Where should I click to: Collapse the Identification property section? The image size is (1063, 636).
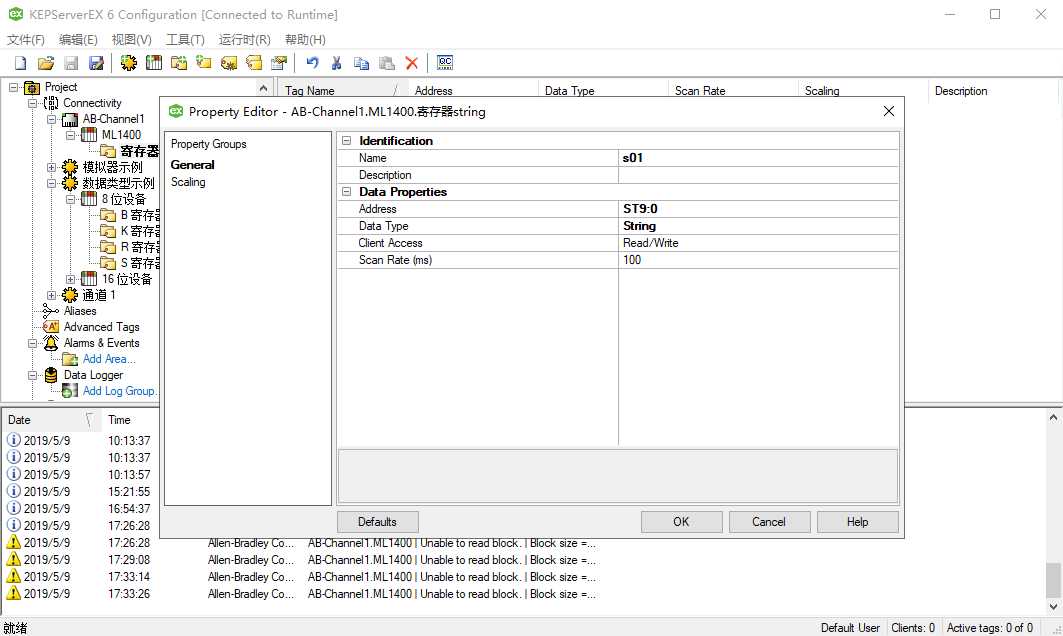[x=346, y=141]
